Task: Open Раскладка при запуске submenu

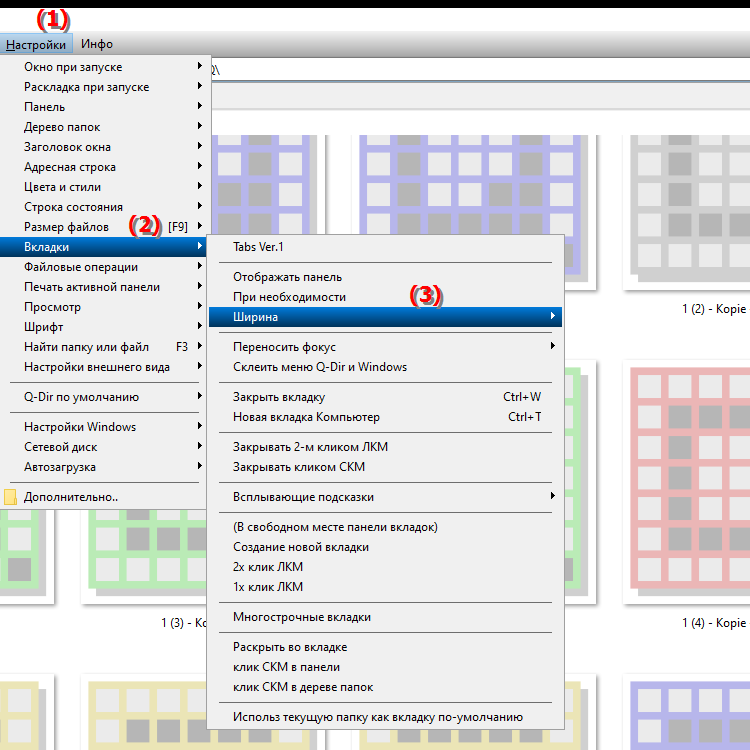Action: (104, 87)
